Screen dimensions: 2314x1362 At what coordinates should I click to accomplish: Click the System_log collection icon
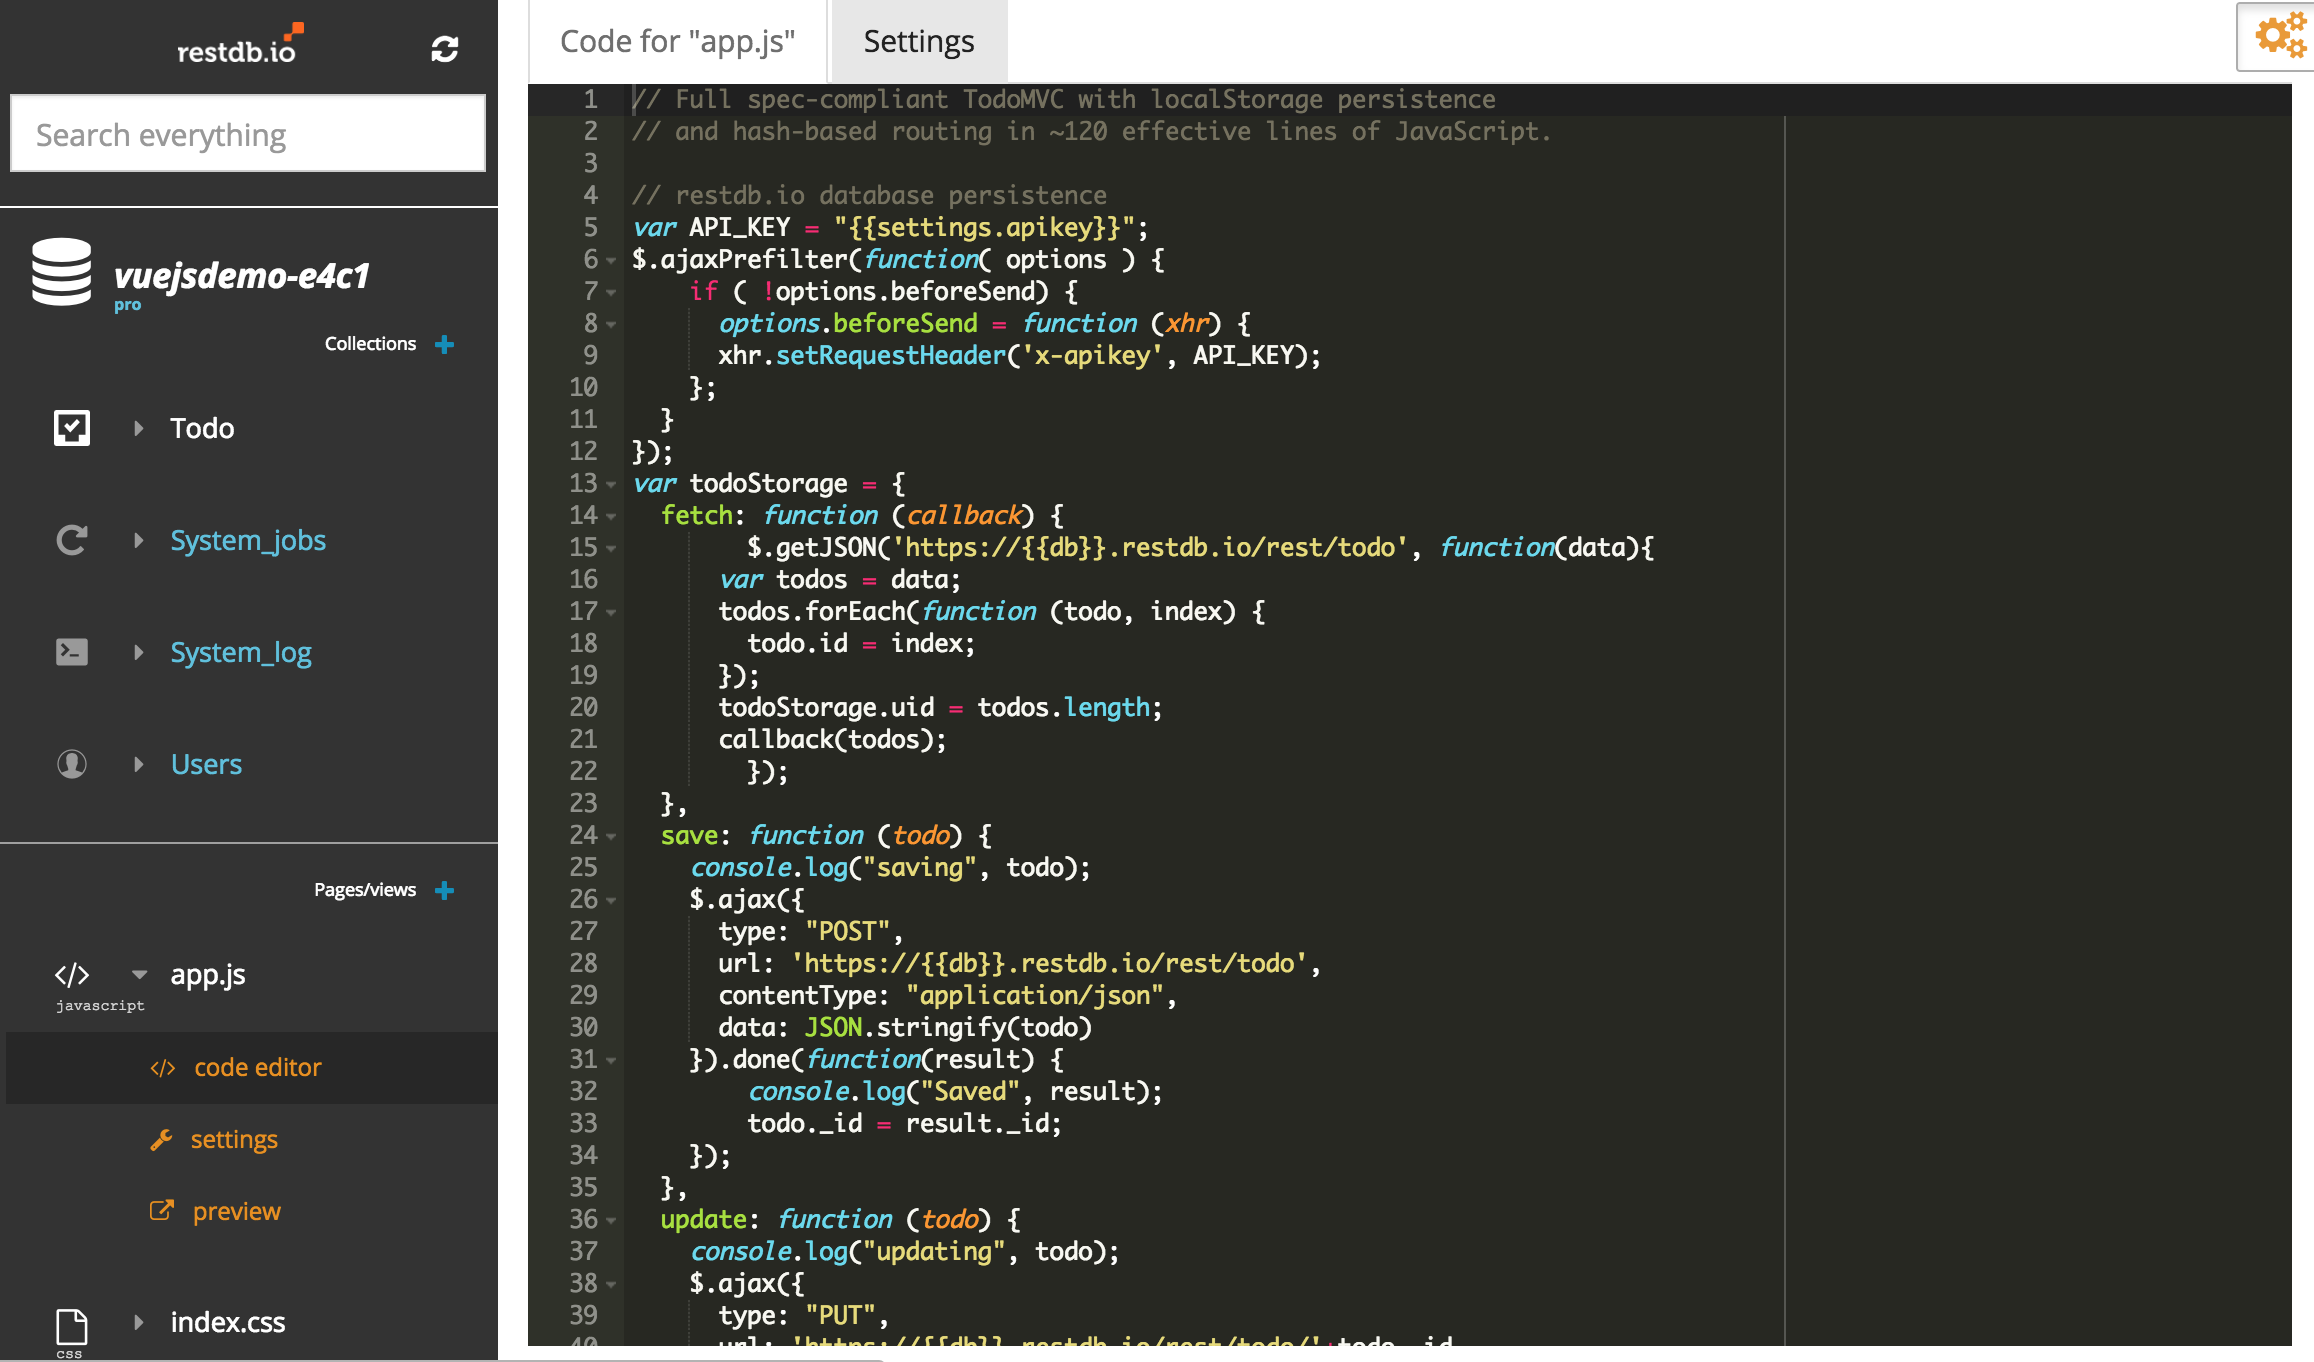(71, 650)
